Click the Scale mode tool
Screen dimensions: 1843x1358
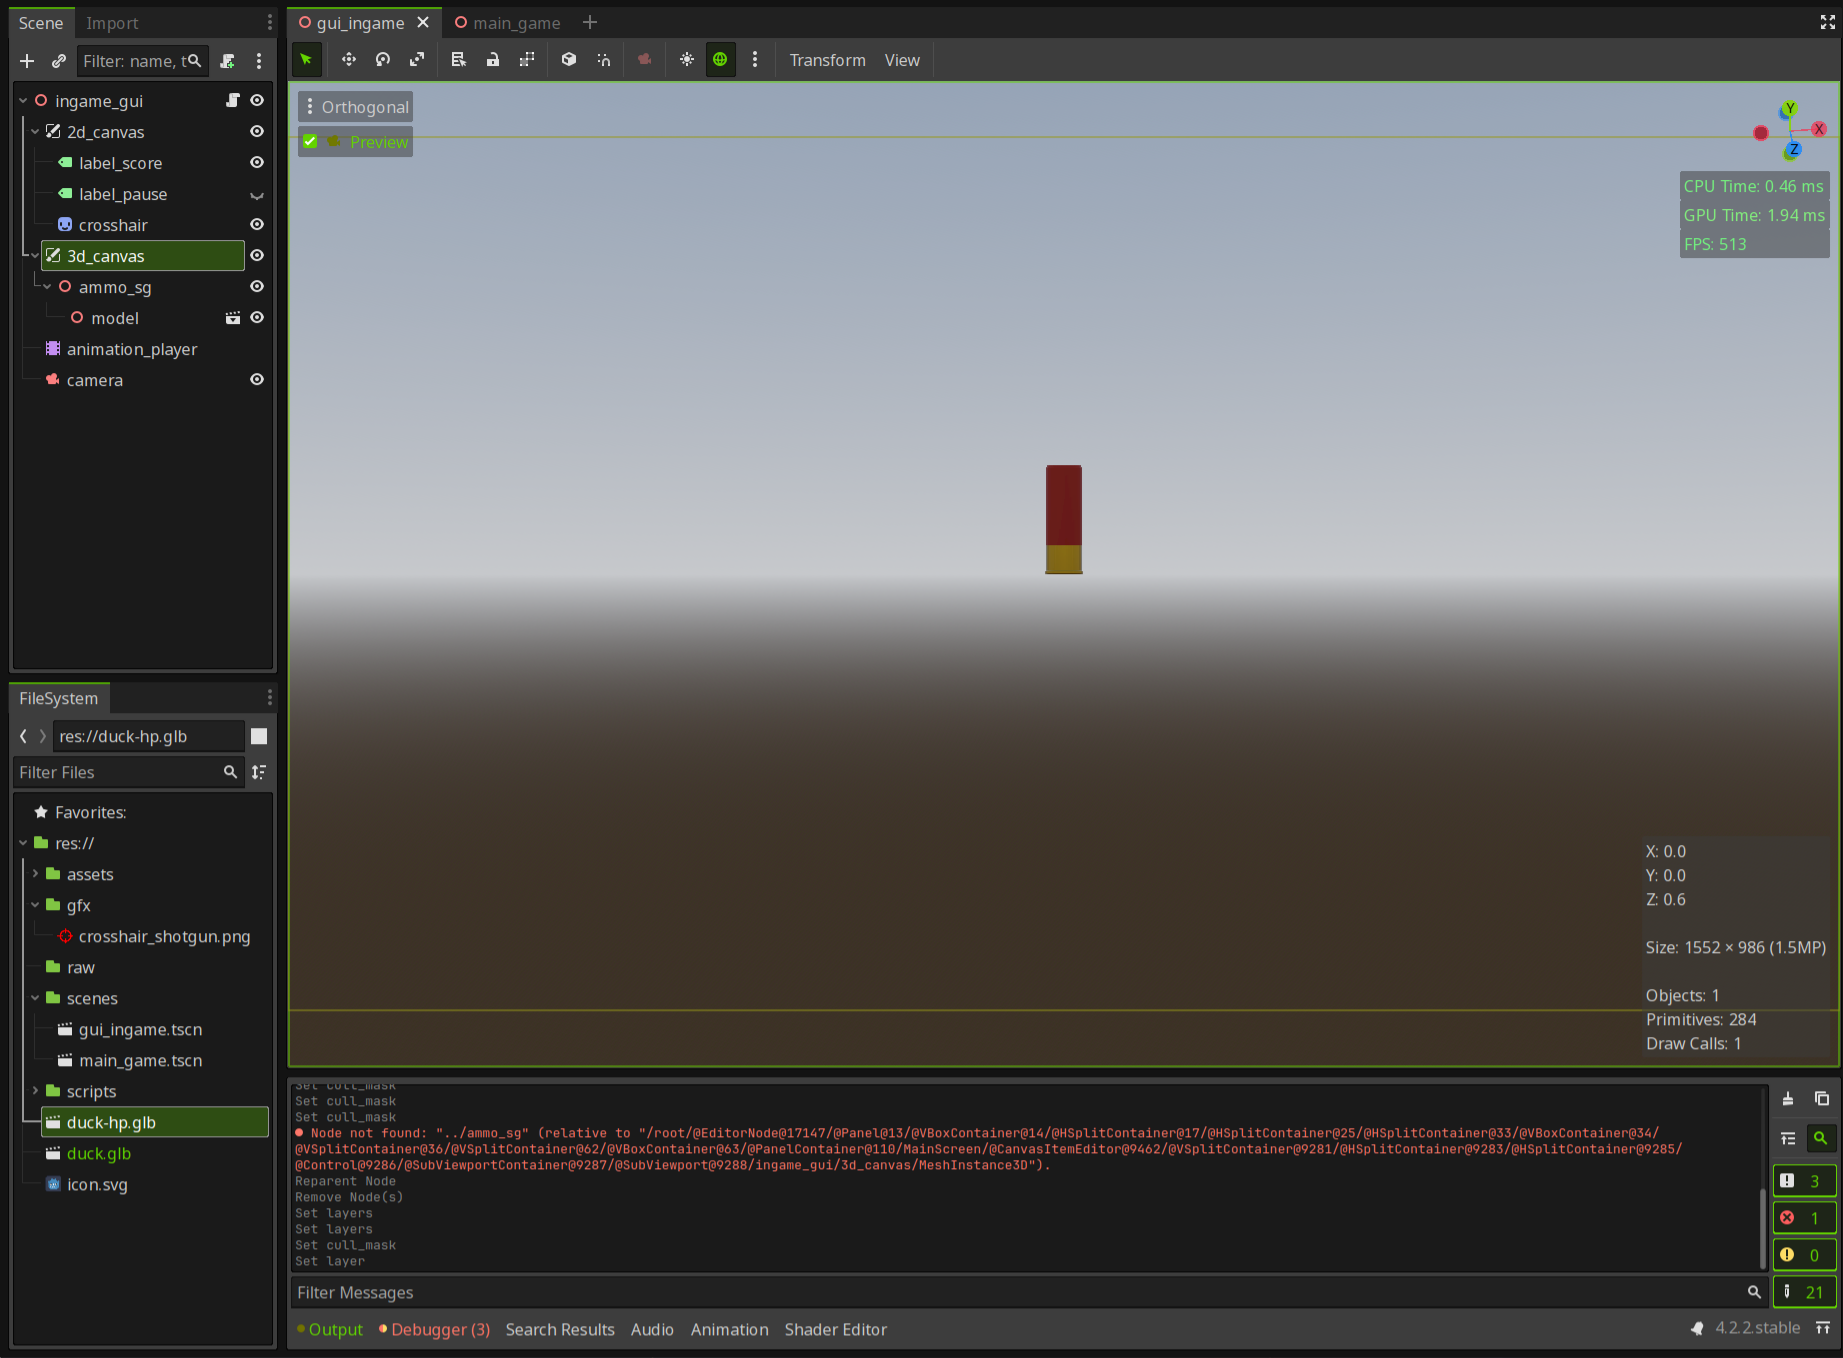pos(417,60)
